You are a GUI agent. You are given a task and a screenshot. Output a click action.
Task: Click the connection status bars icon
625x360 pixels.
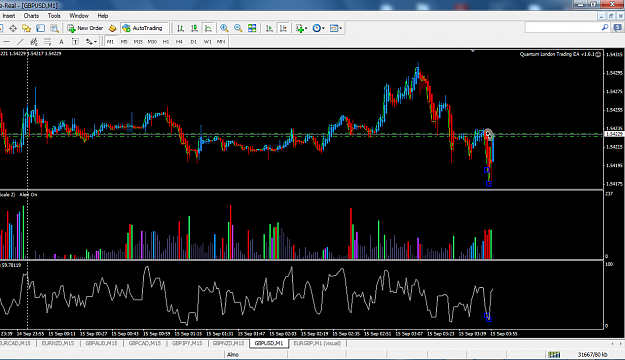pos(554,354)
